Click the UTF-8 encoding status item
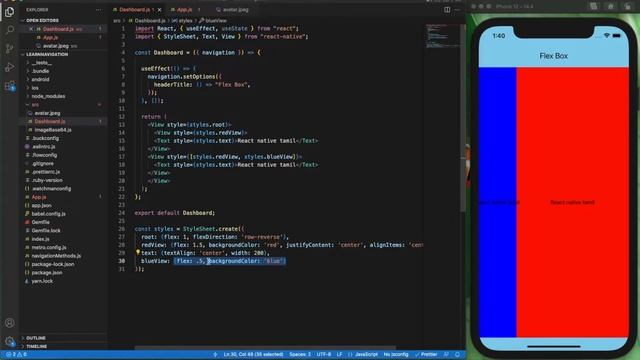The image size is (640, 360). 324,354
